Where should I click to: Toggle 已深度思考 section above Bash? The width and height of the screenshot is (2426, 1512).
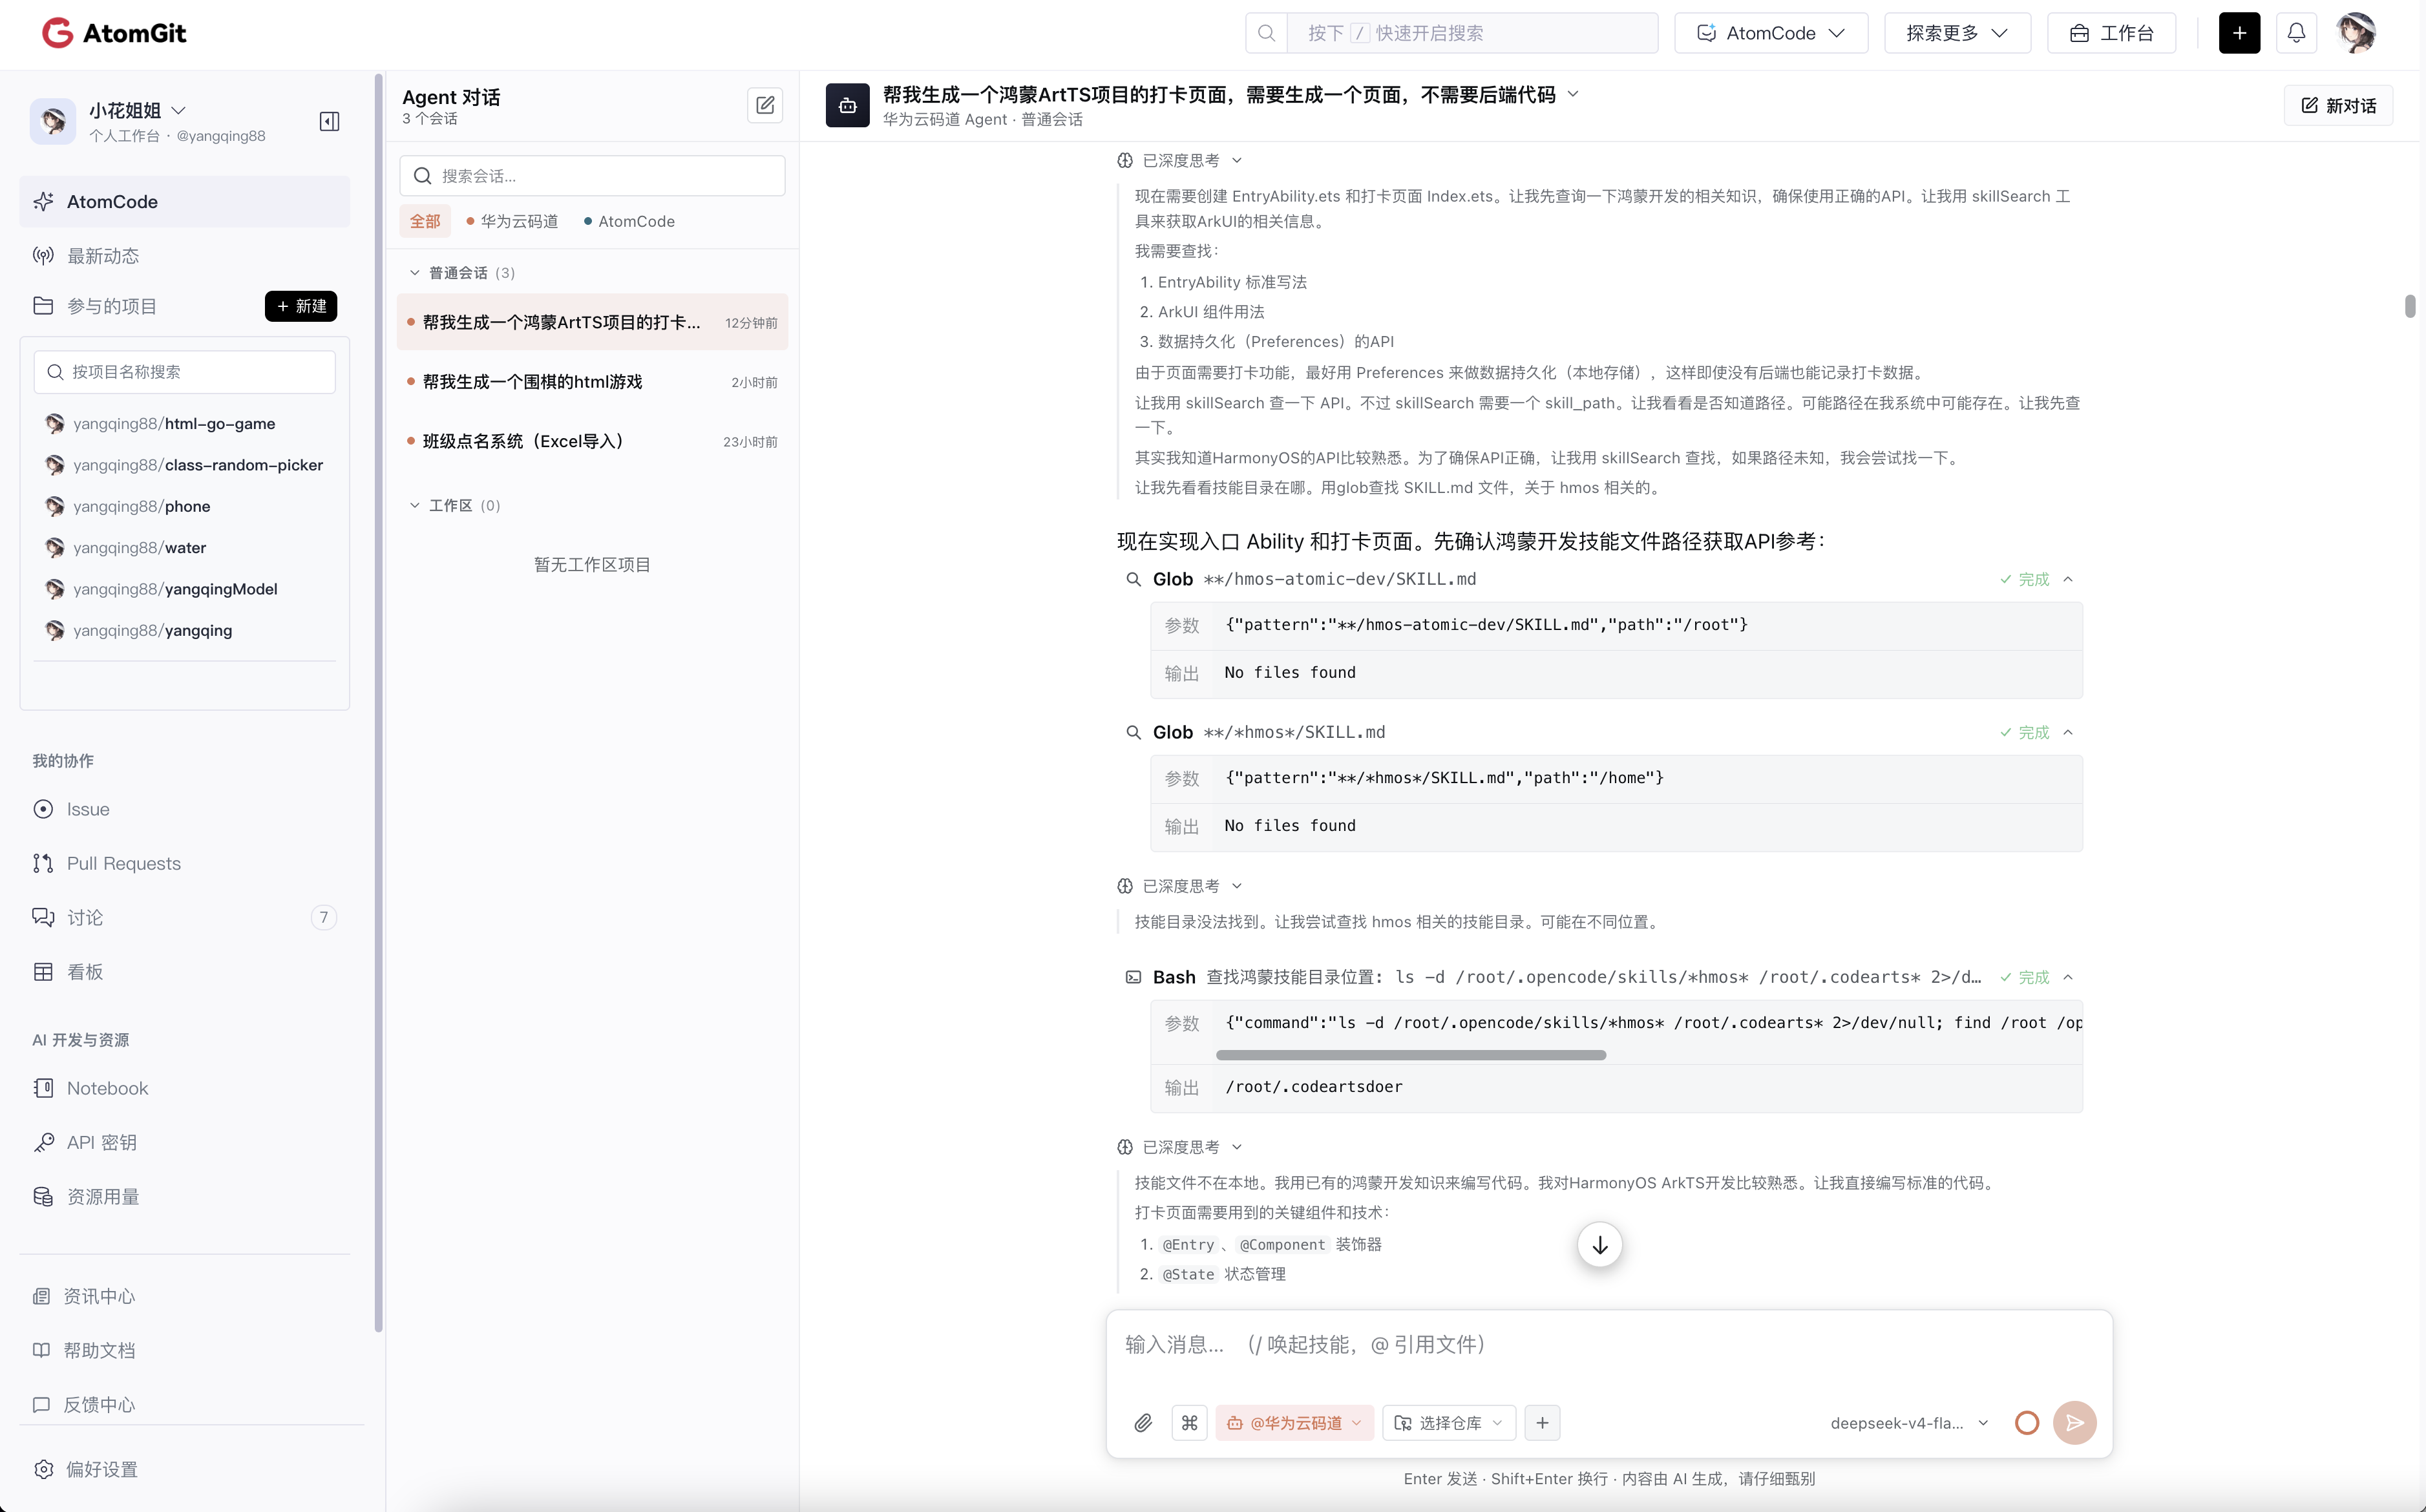click(1179, 886)
